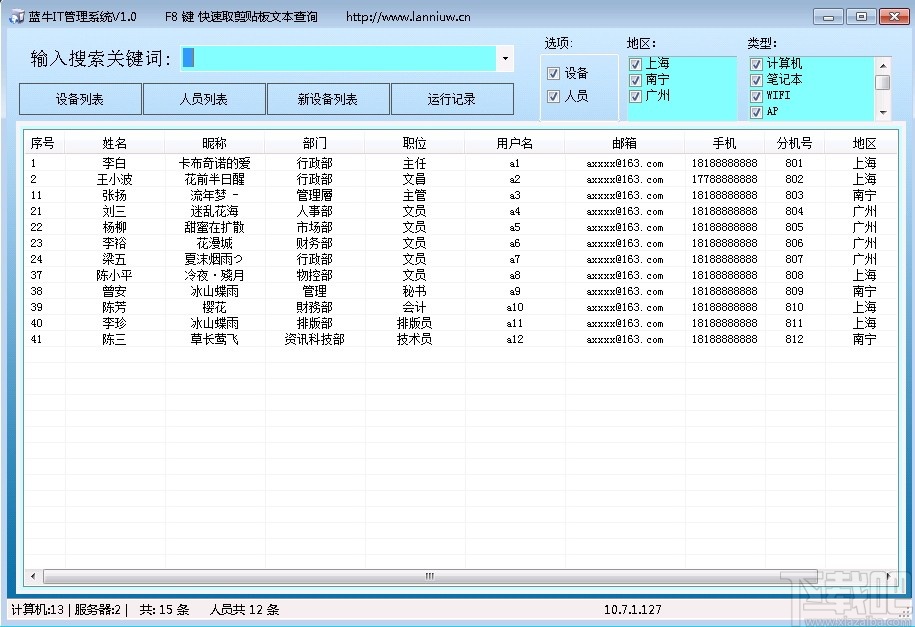Click the 类型 list scroll-down arrow
The width and height of the screenshot is (915, 627).
pos(882,110)
